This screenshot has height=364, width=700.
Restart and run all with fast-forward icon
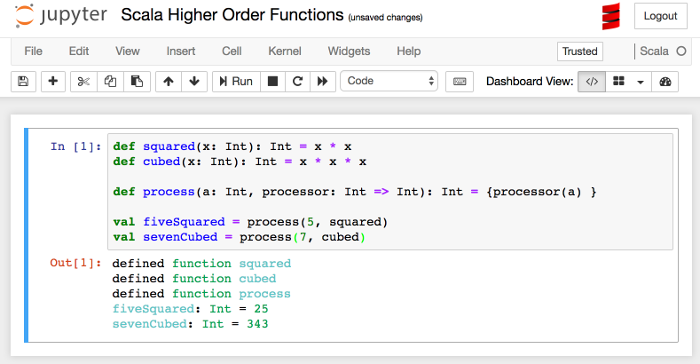(x=323, y=81)
